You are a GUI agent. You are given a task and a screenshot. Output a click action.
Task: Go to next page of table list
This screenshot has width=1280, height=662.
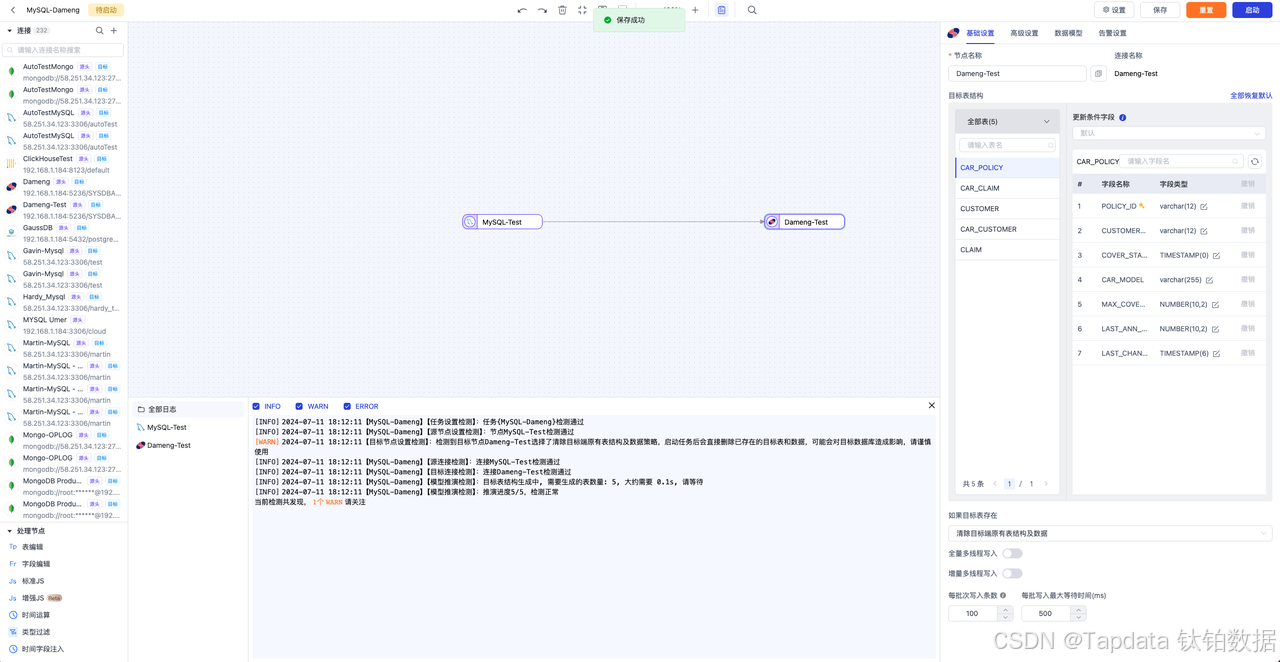point(1046,484)
